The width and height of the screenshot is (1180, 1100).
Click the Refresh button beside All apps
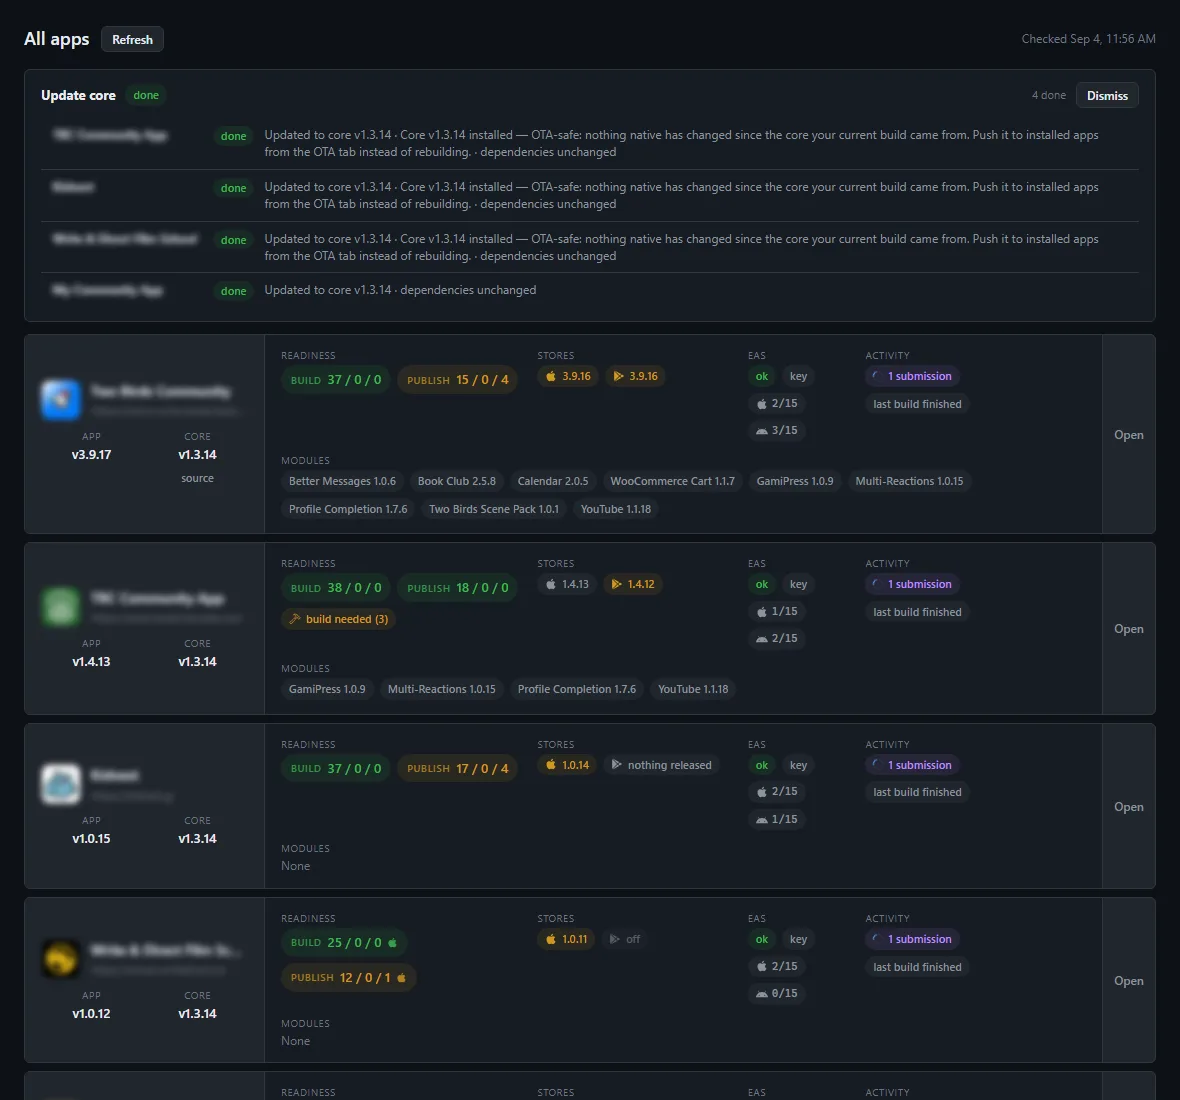(132, 39)
